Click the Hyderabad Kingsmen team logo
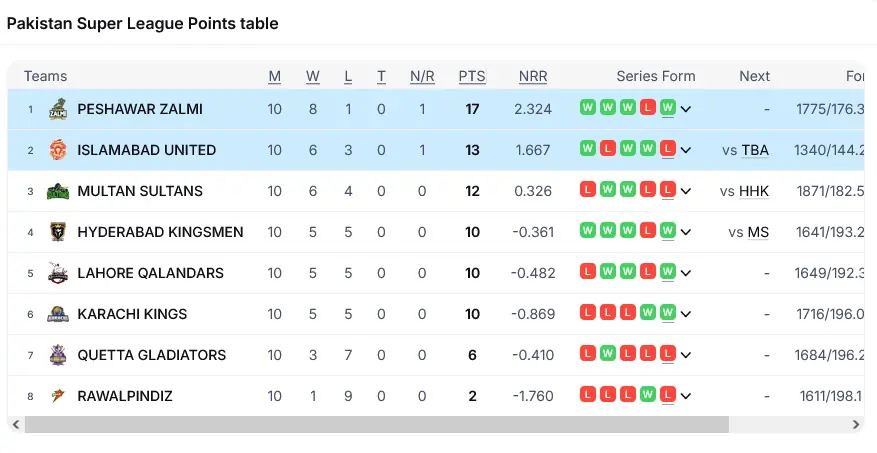Screen dimensions: 877x453 click(57, 232)
